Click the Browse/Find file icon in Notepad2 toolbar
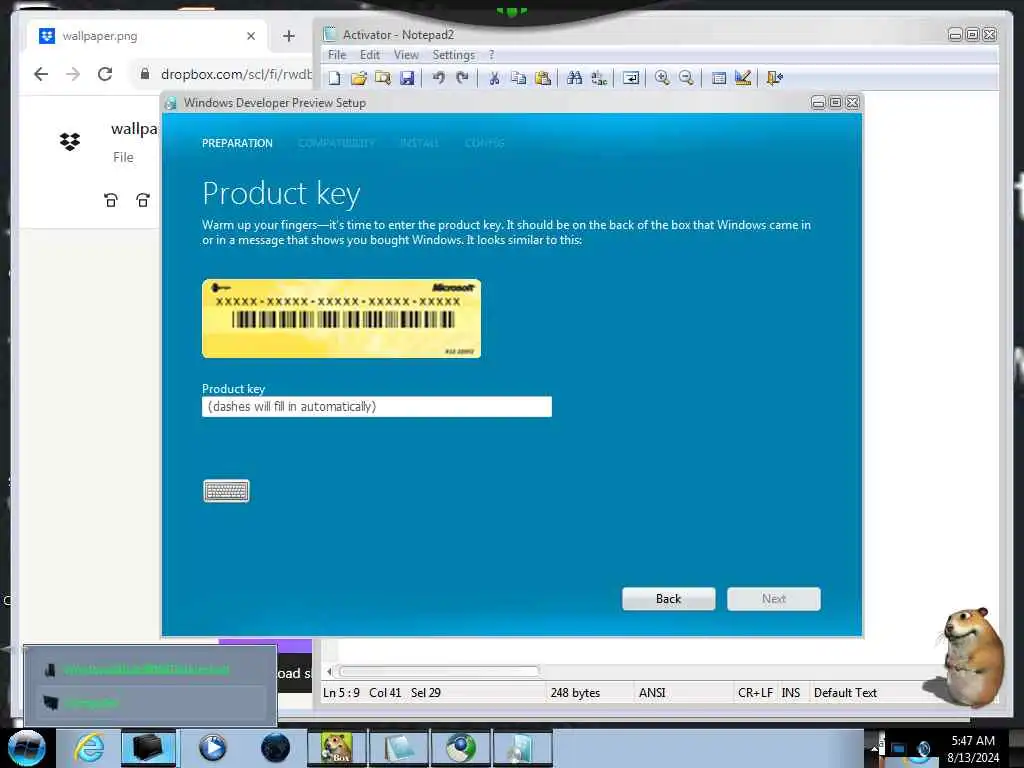 point(383,78)
